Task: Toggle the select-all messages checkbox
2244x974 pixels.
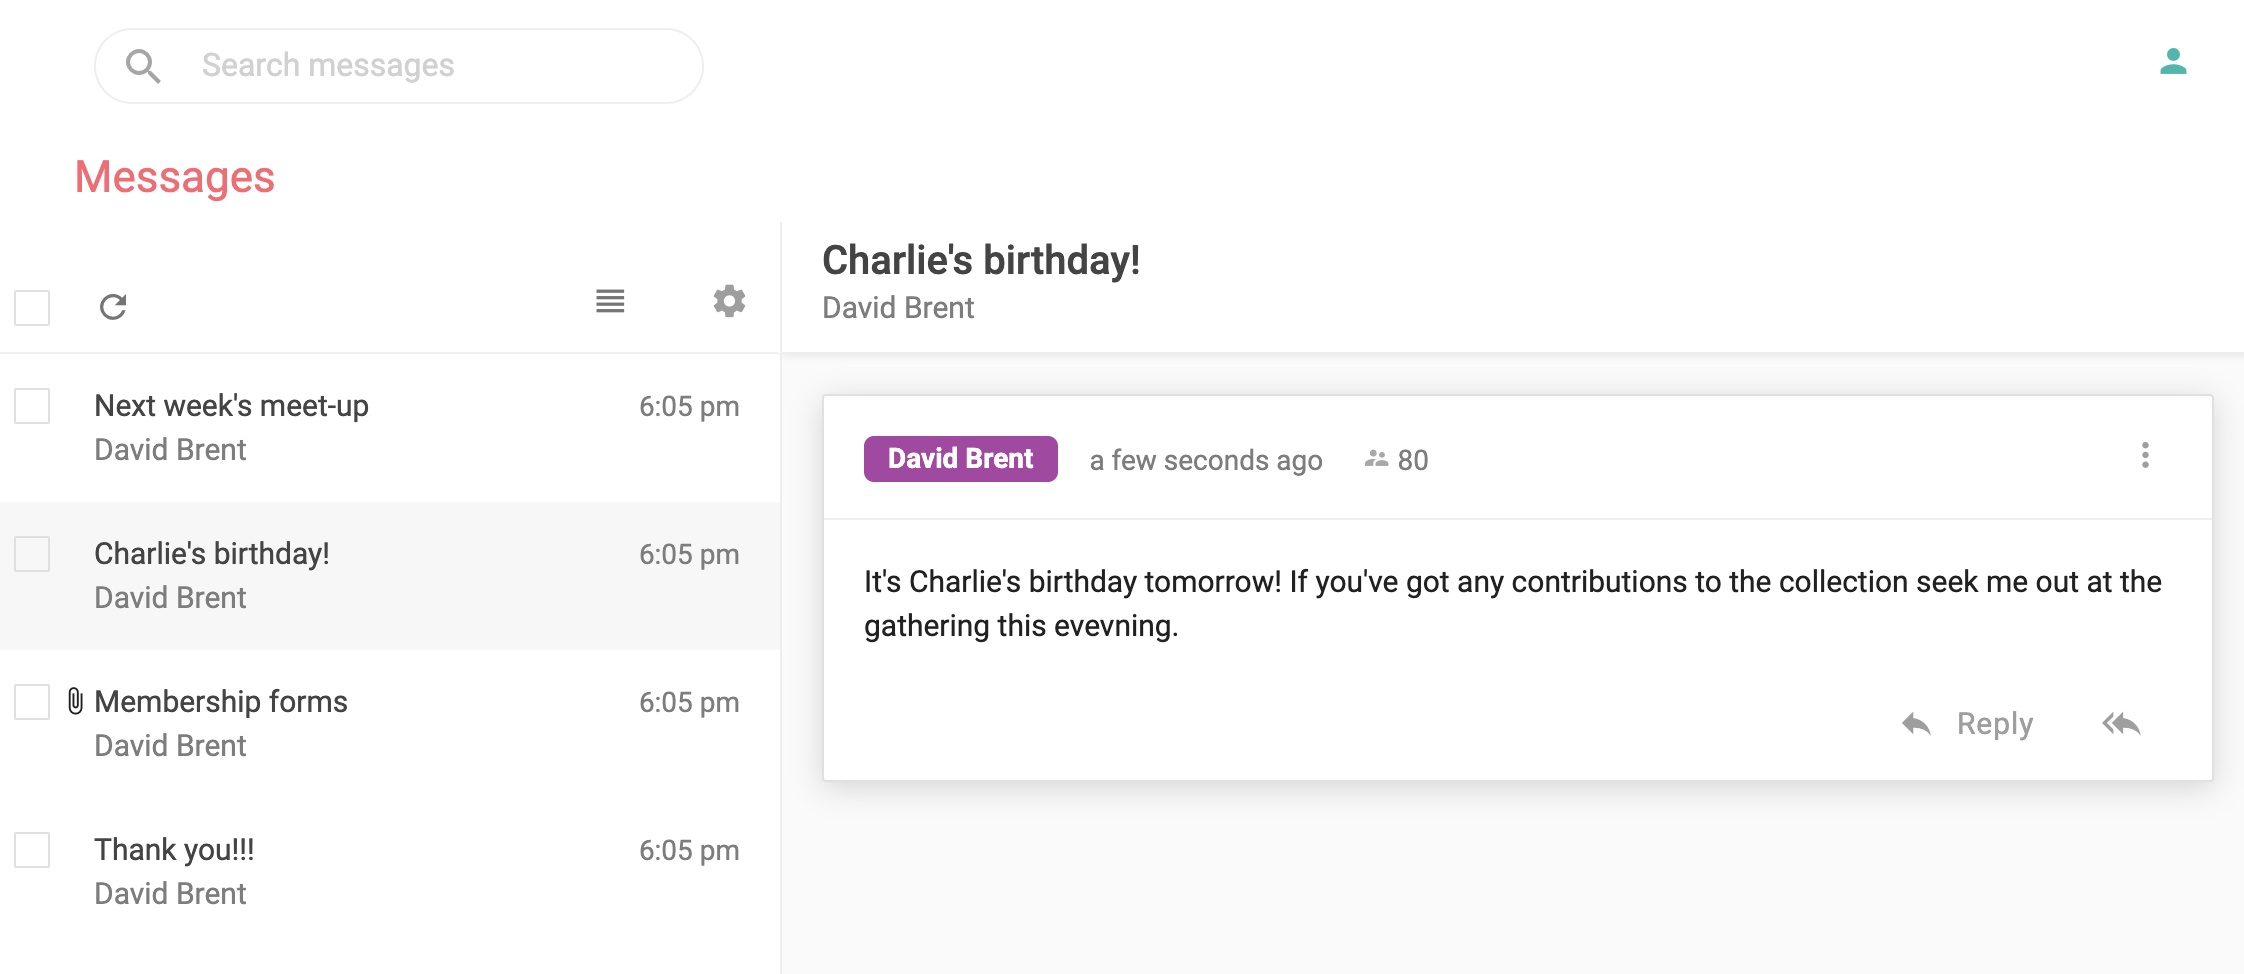Action: click(x=32, y=307)
